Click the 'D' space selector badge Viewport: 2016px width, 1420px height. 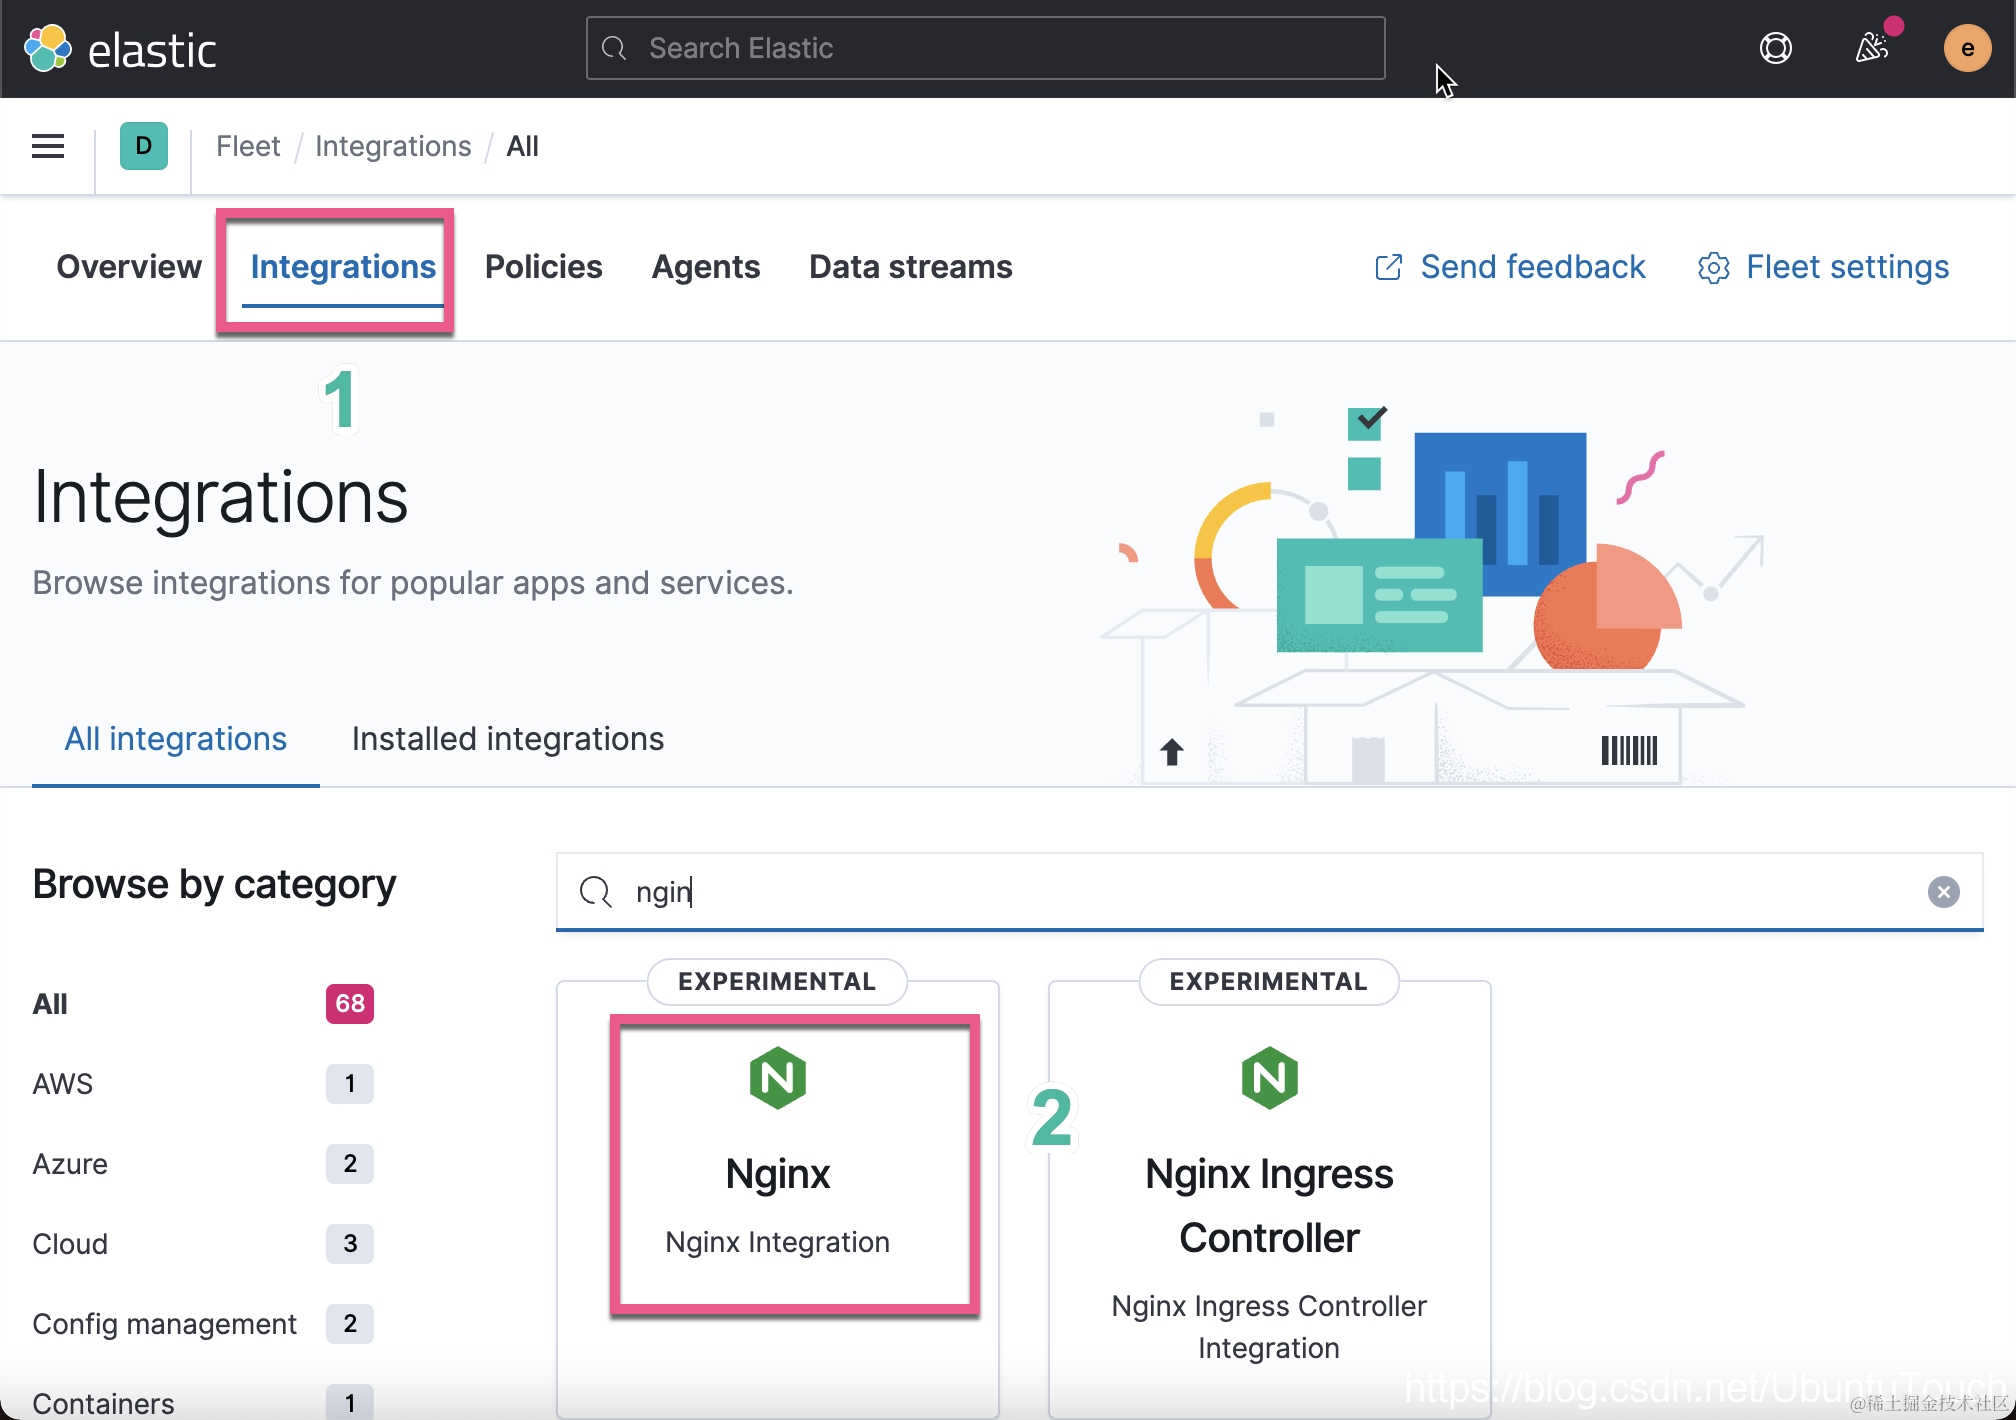click(x=143, y=147)
